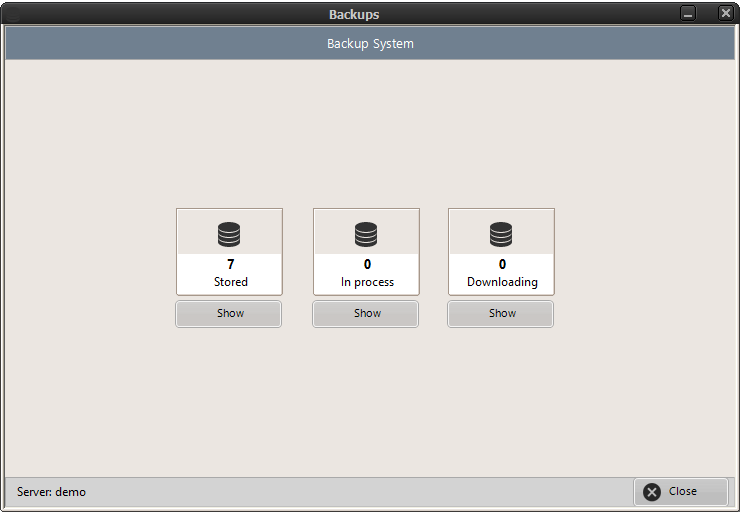Viewport: 740px width, 512px height.
Task: Select the Downloading label
Action: [x=502, y=282]
